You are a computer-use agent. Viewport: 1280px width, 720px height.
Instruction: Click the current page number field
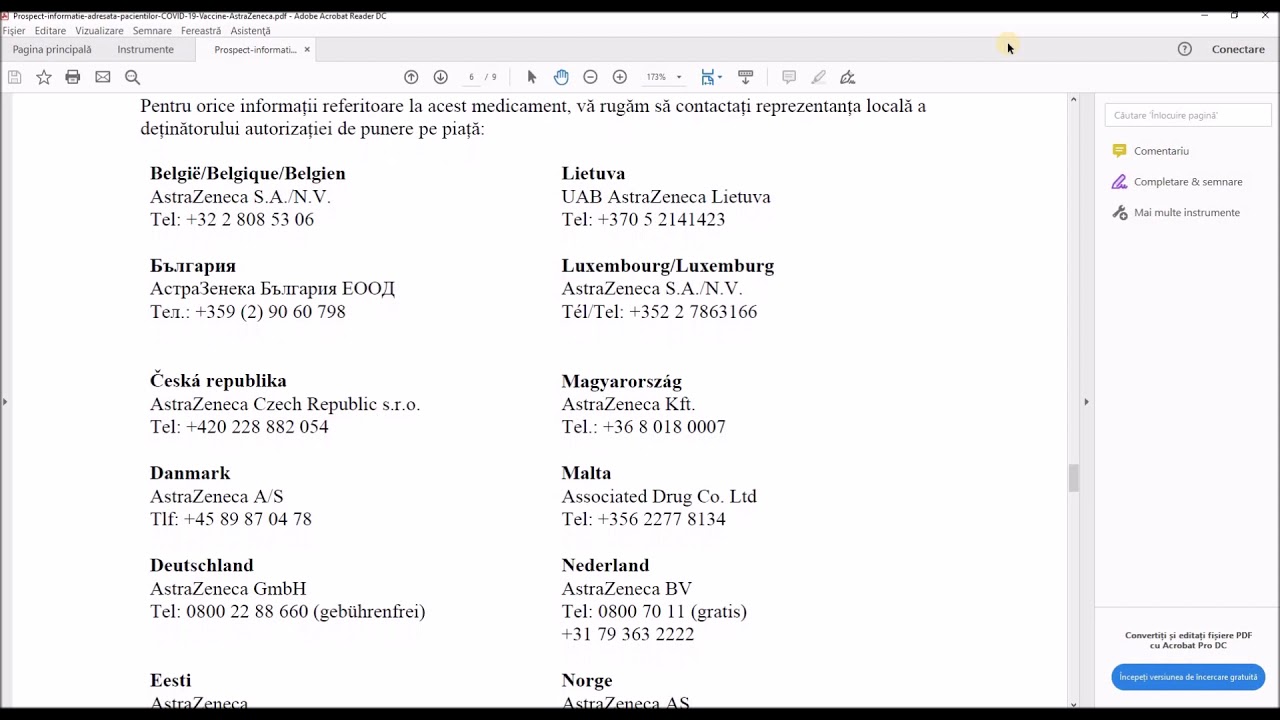click(x=471, y=77)
